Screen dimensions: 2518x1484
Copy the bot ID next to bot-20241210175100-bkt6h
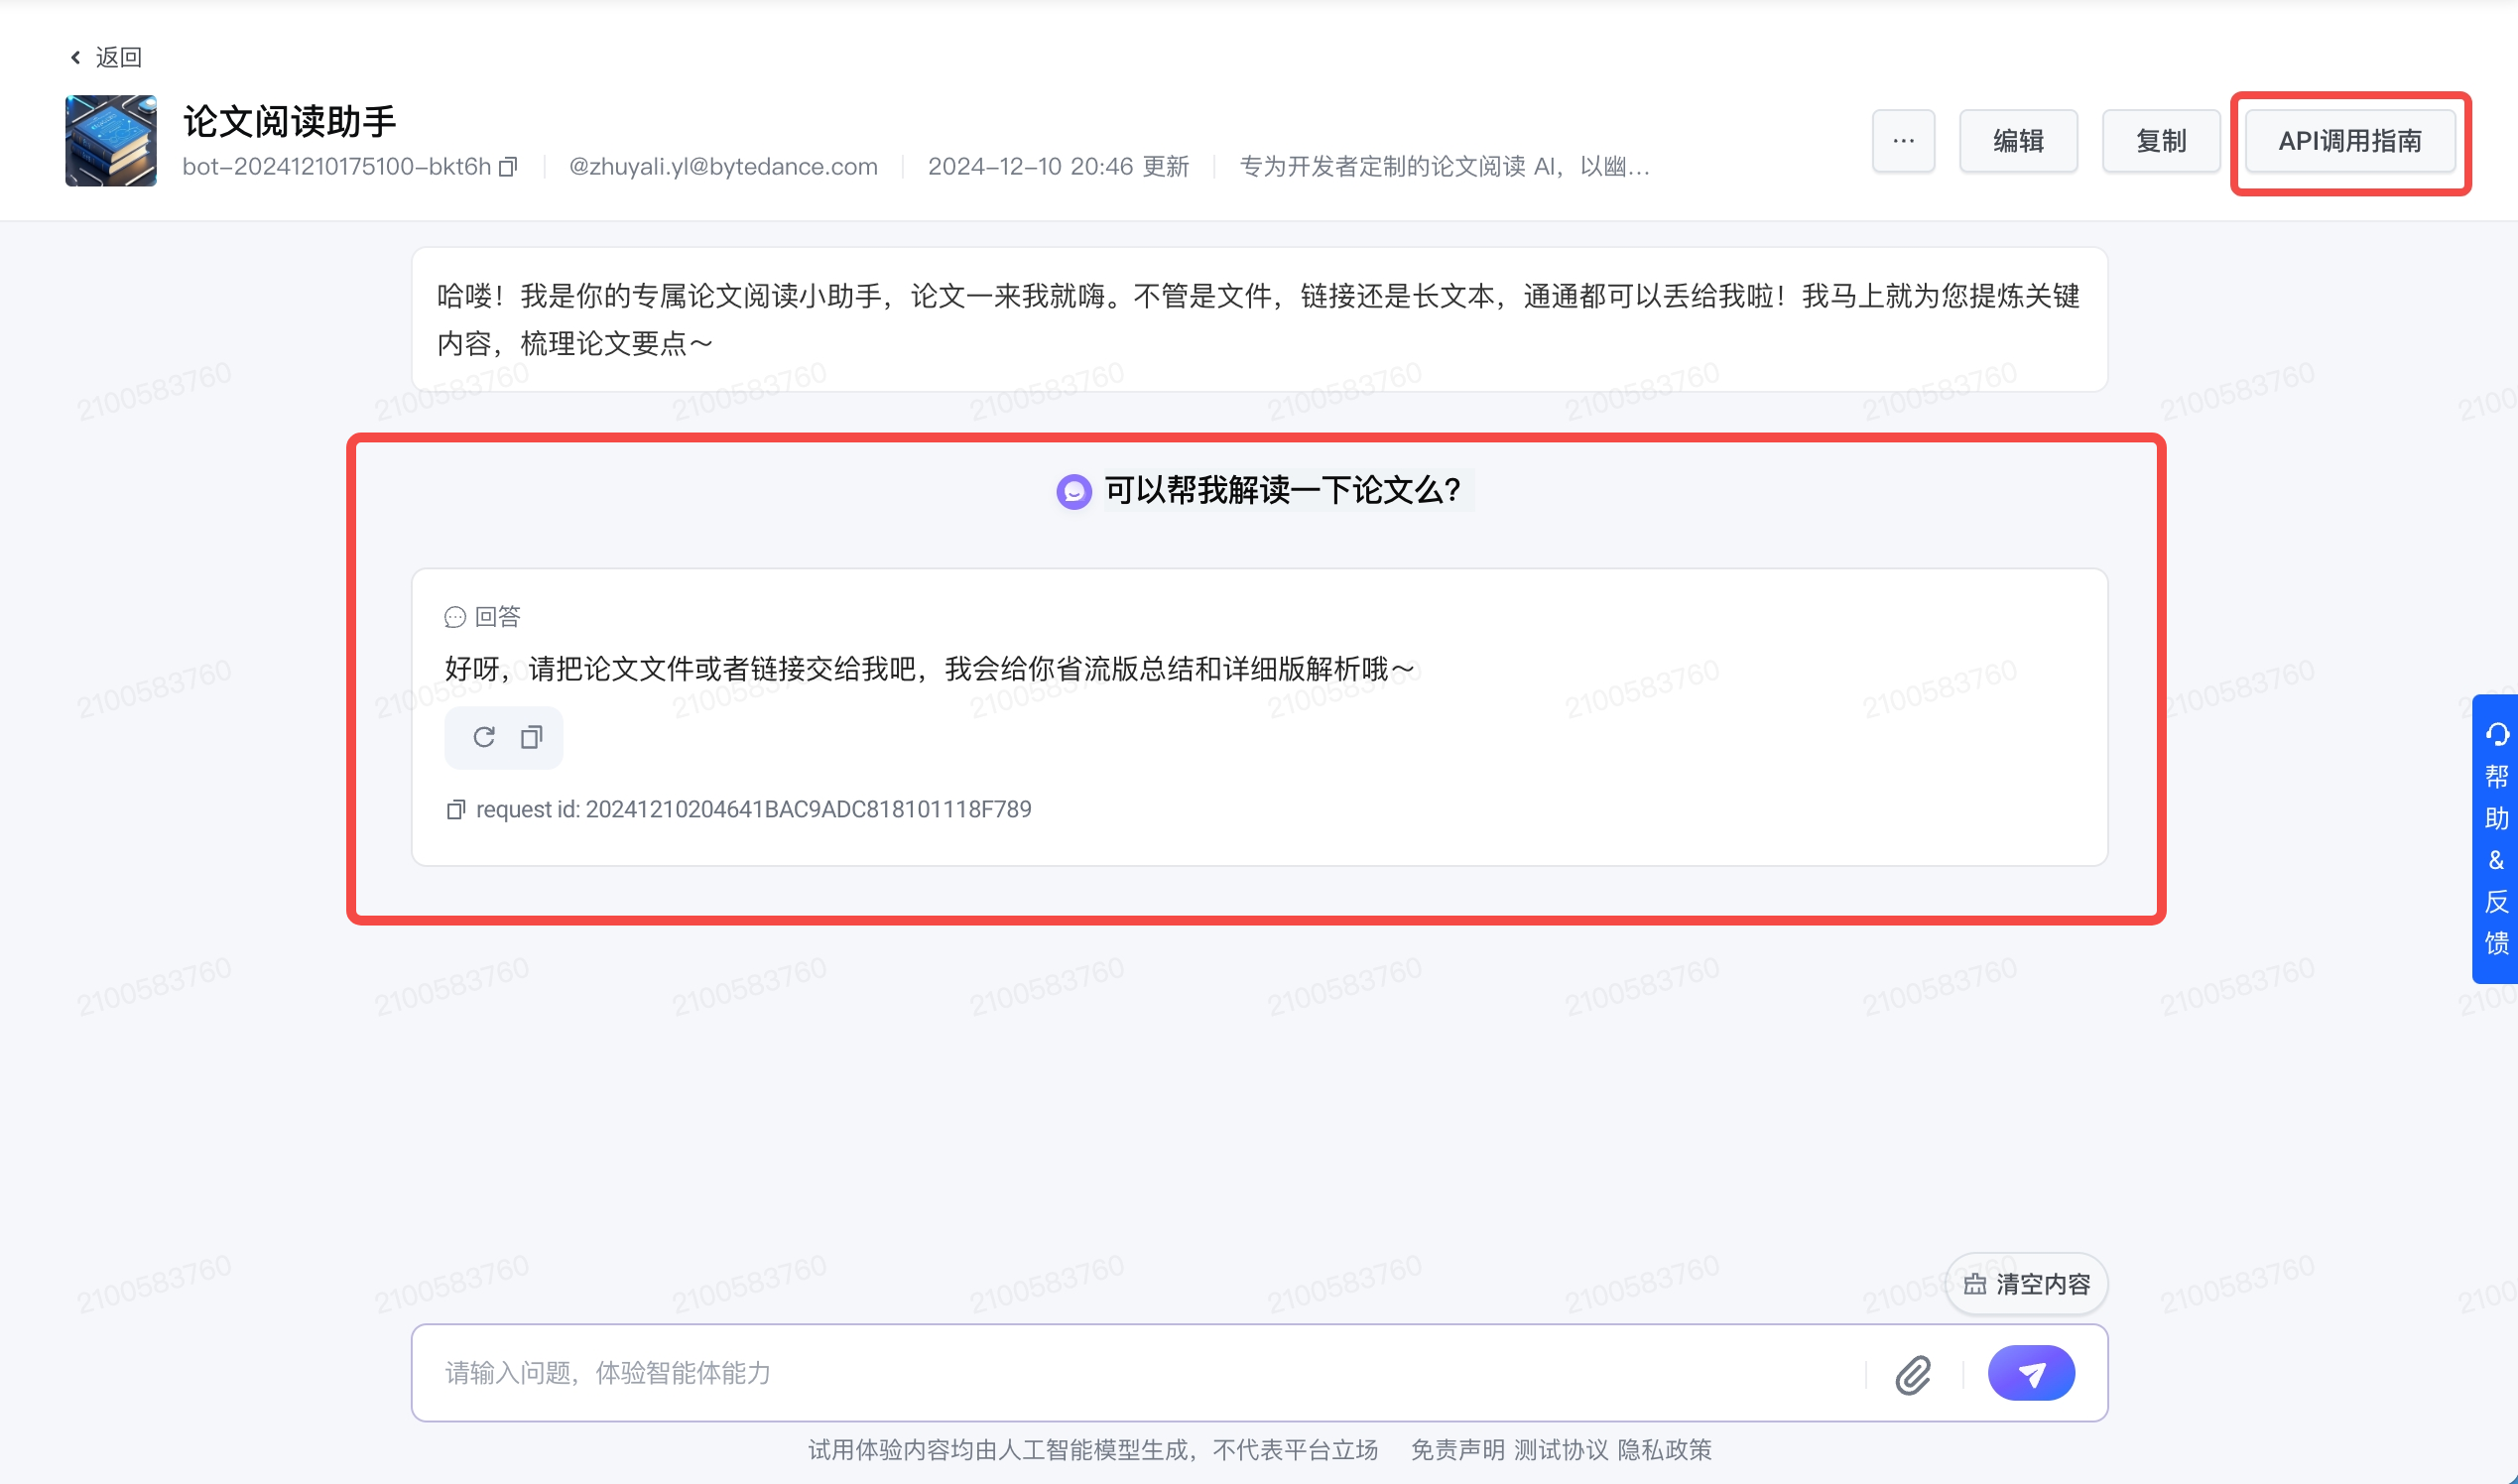tap(508, 167)
